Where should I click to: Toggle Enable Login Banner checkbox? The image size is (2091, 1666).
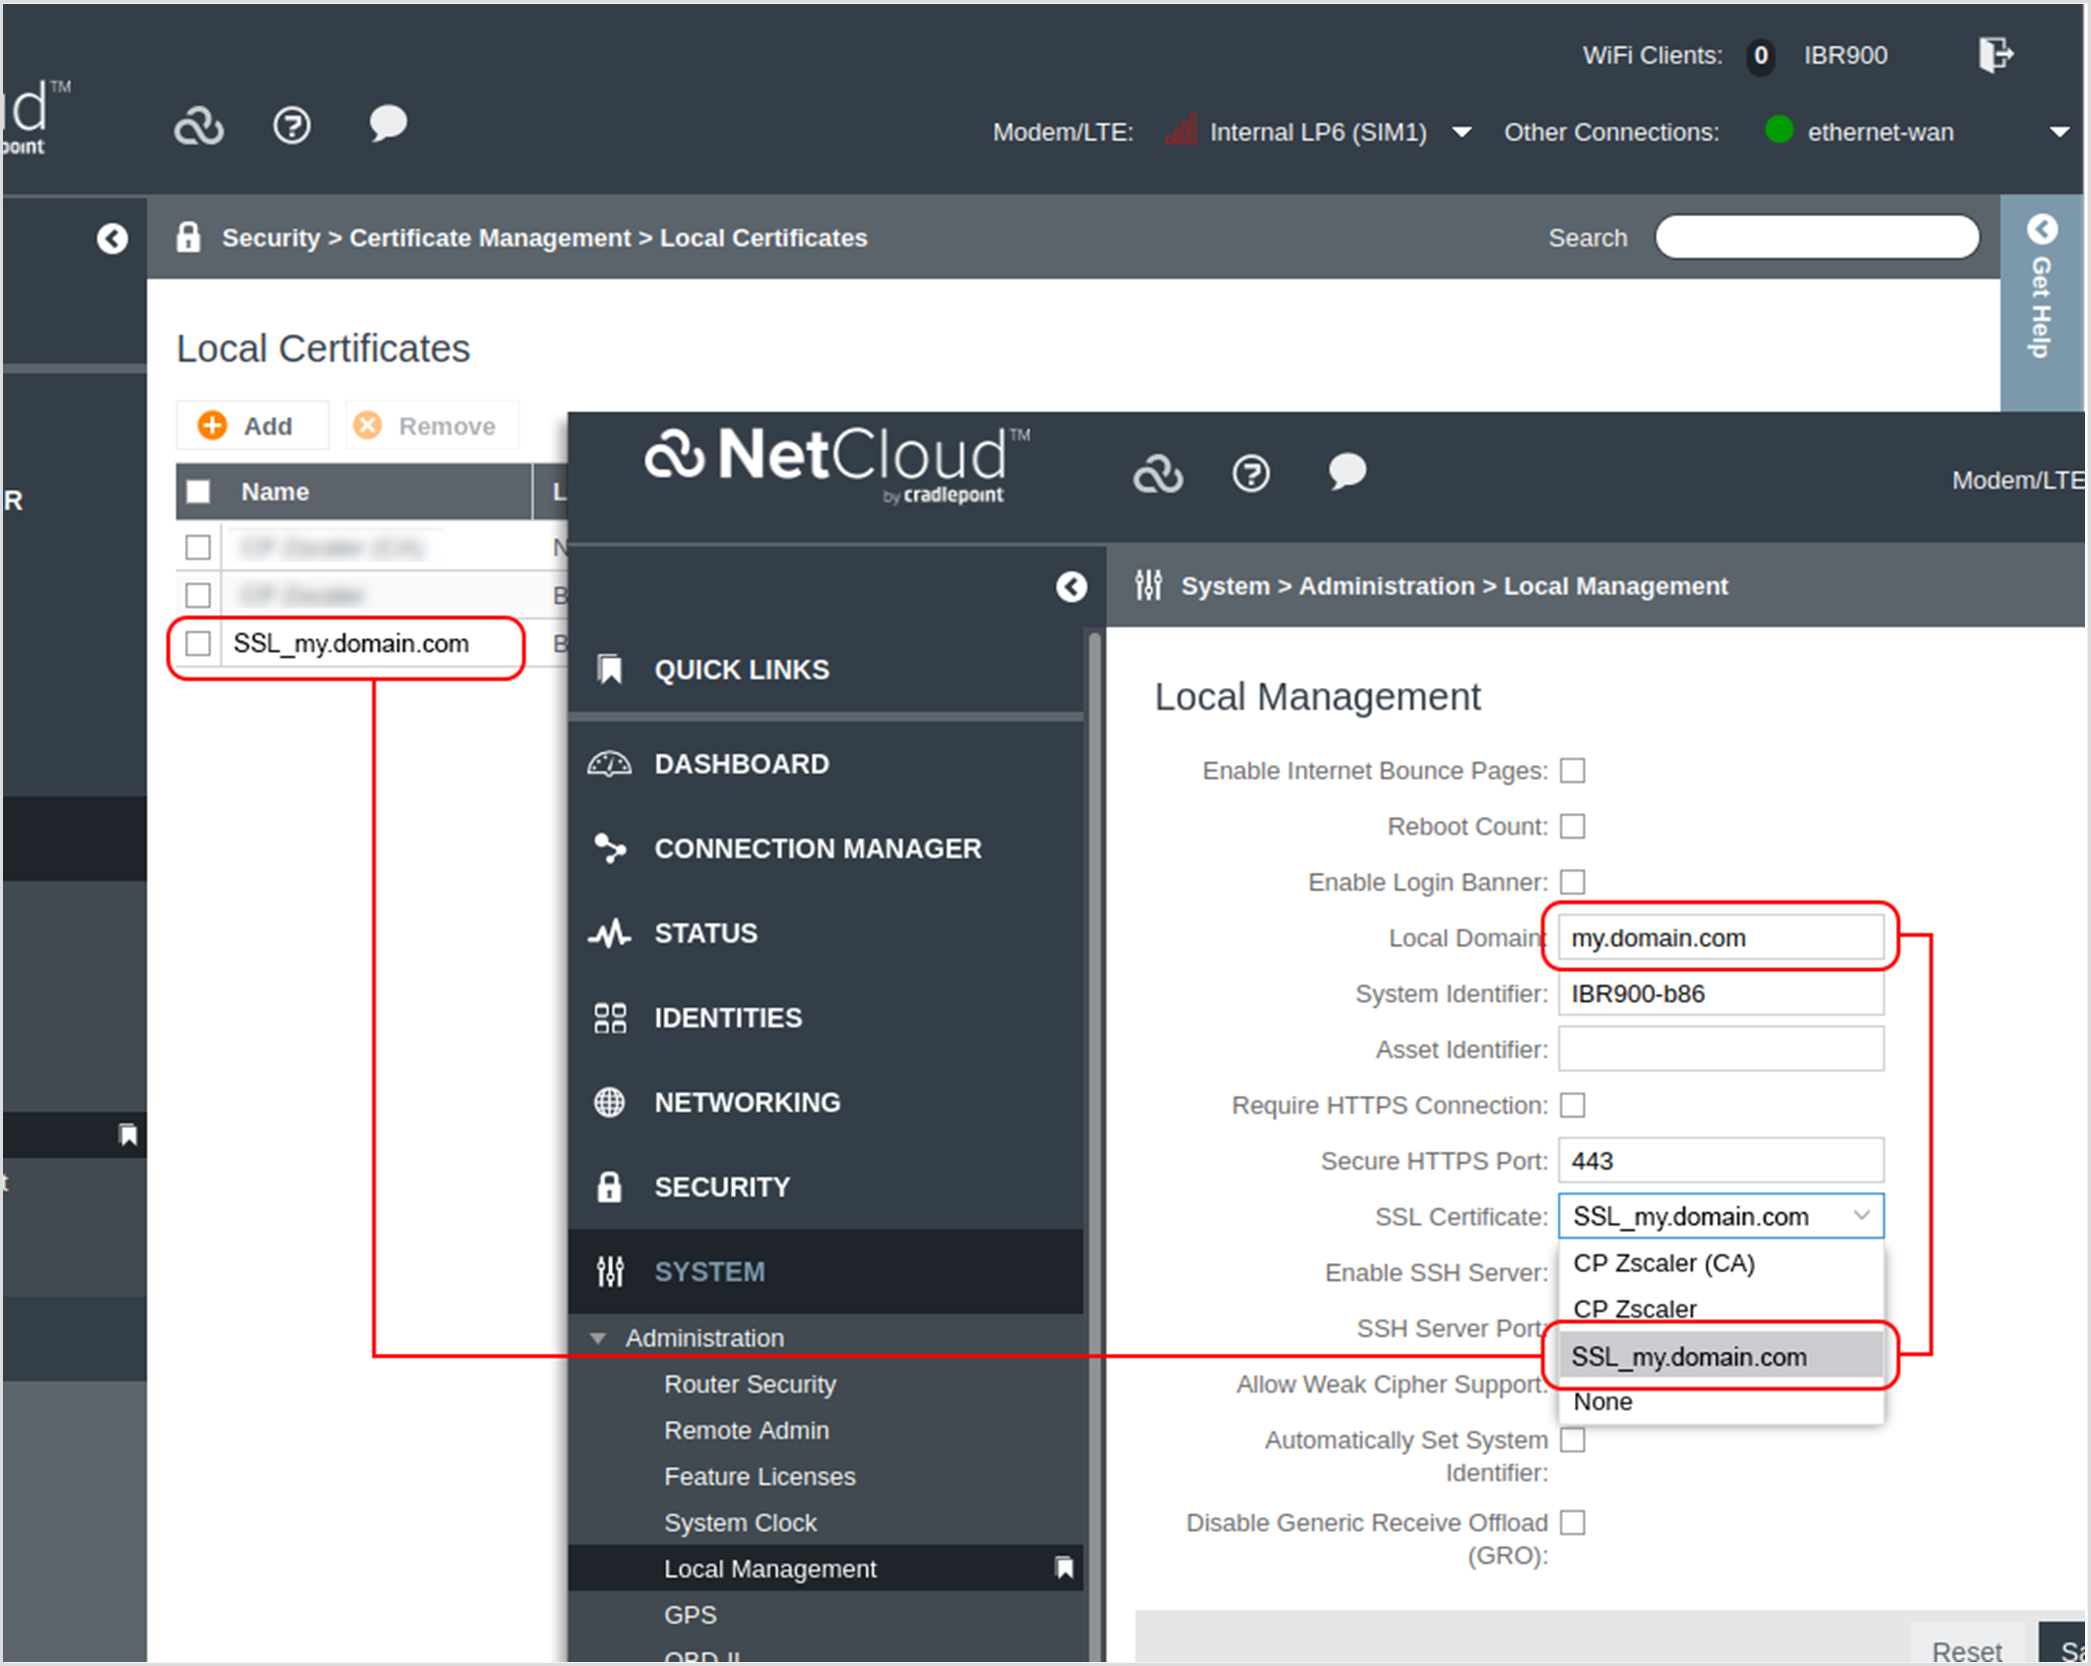click(1573, 882)
